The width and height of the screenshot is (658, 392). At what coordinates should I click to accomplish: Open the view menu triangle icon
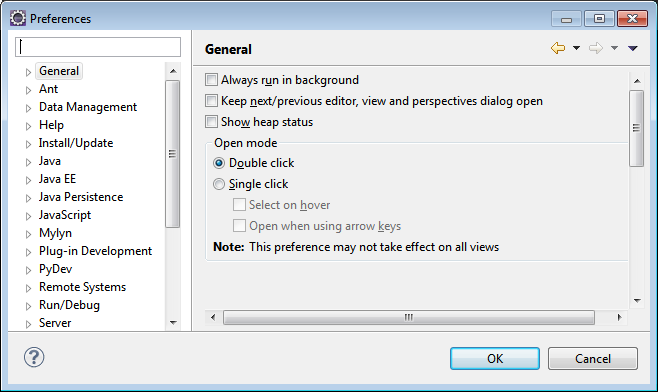[633, 49]
